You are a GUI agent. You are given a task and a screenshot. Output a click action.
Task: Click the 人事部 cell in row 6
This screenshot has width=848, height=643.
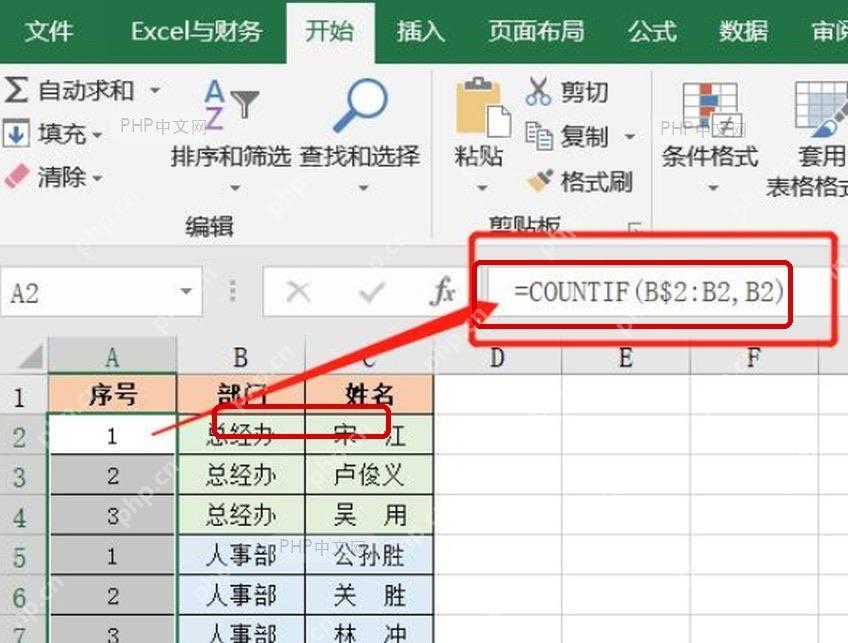[241, 595]
